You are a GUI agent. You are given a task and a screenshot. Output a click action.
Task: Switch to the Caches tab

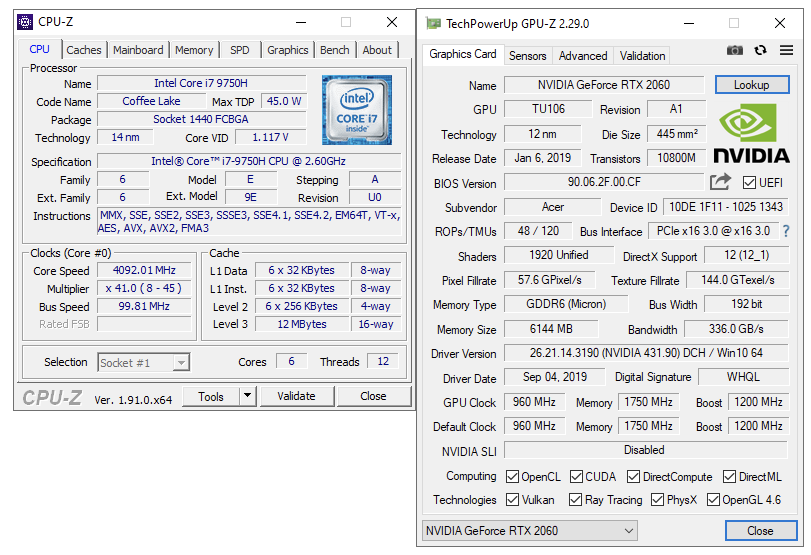(x=84, y=50)
